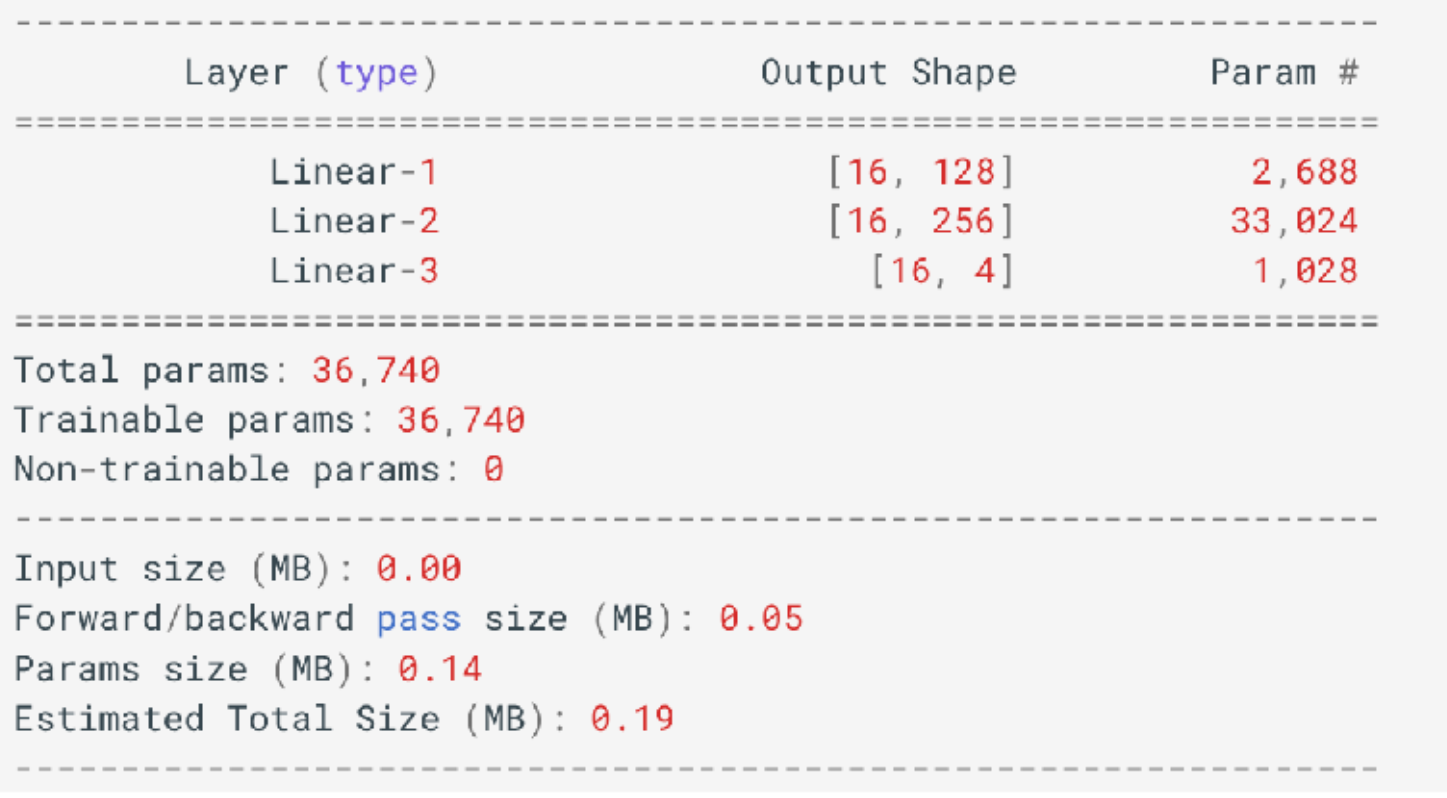The image size is (1447, 798).
Task: Click the 33,024 parameter count
Action: [x=1294, y=222]
